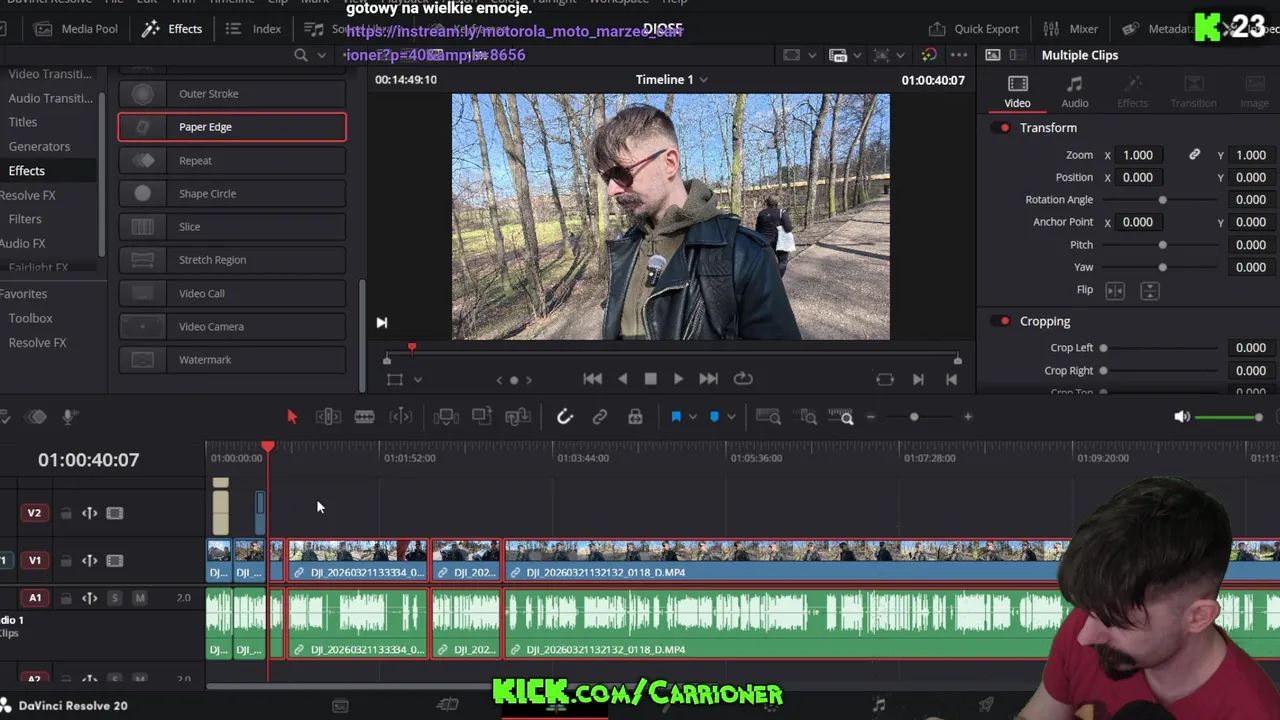Solo audio track A1

pos(114,598)
